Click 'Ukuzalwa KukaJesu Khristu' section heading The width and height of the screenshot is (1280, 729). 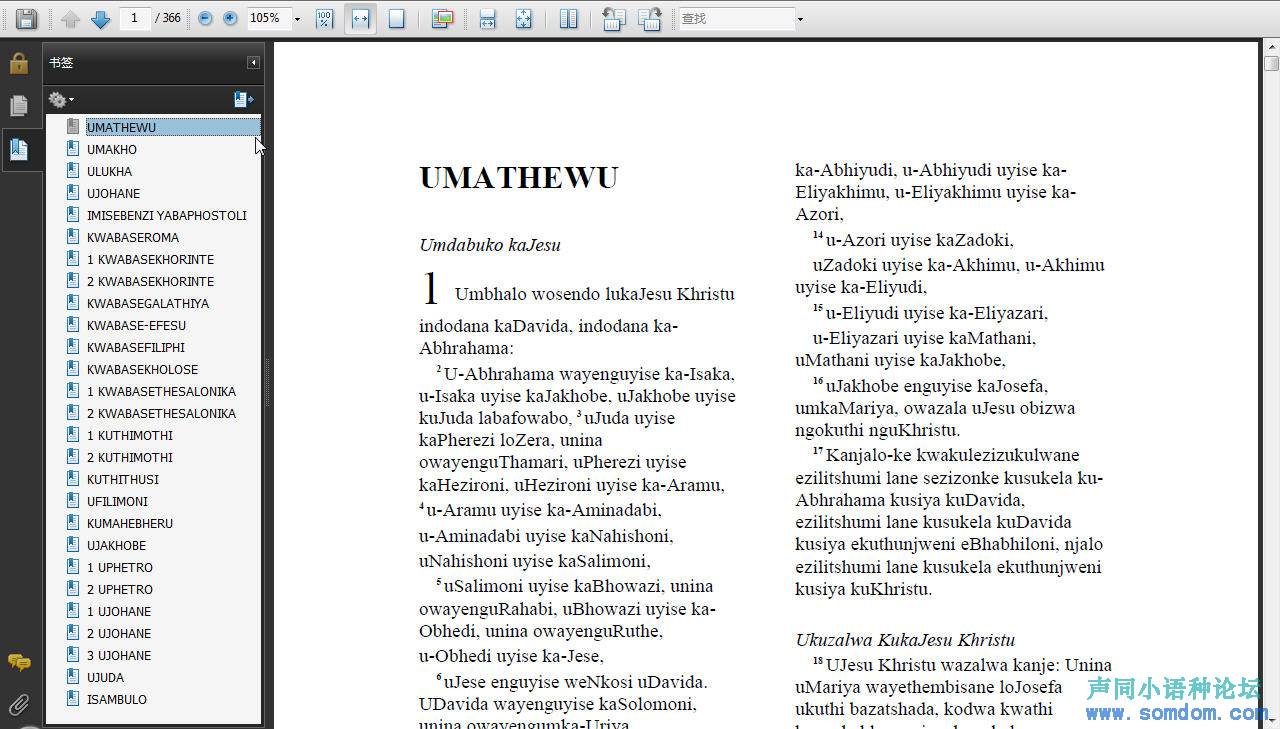905,640
